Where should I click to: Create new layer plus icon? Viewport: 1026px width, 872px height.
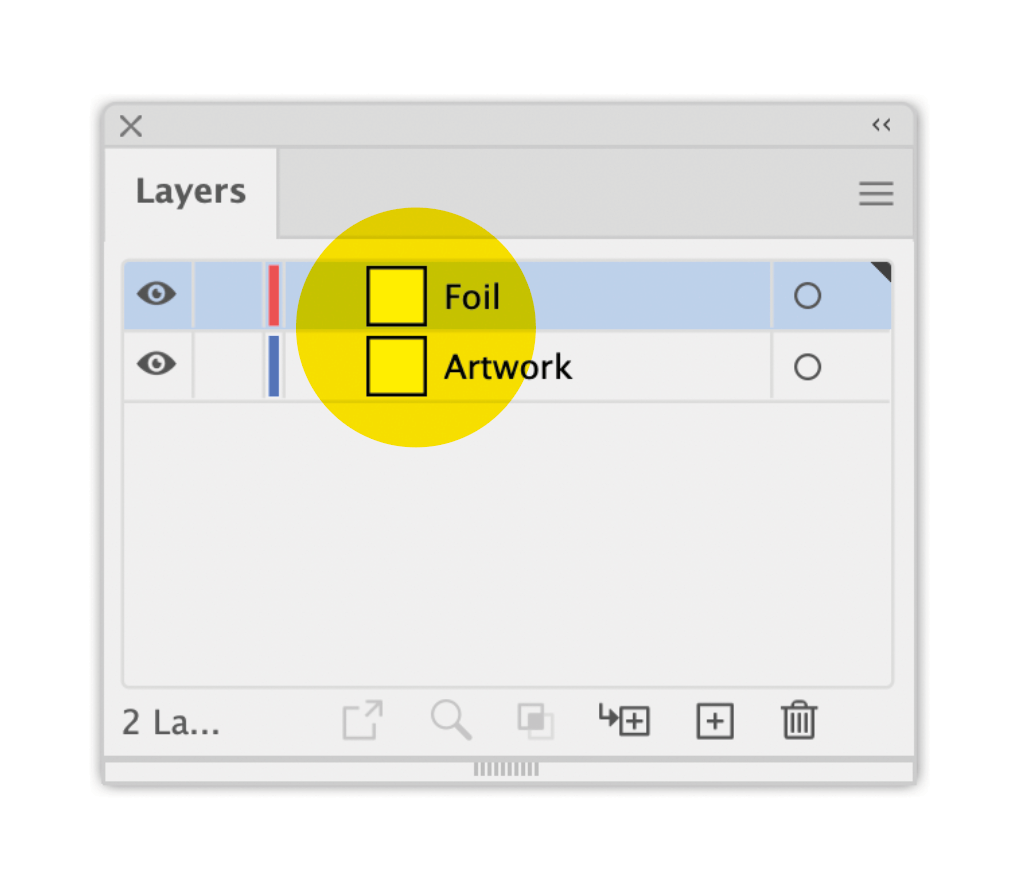715,722
